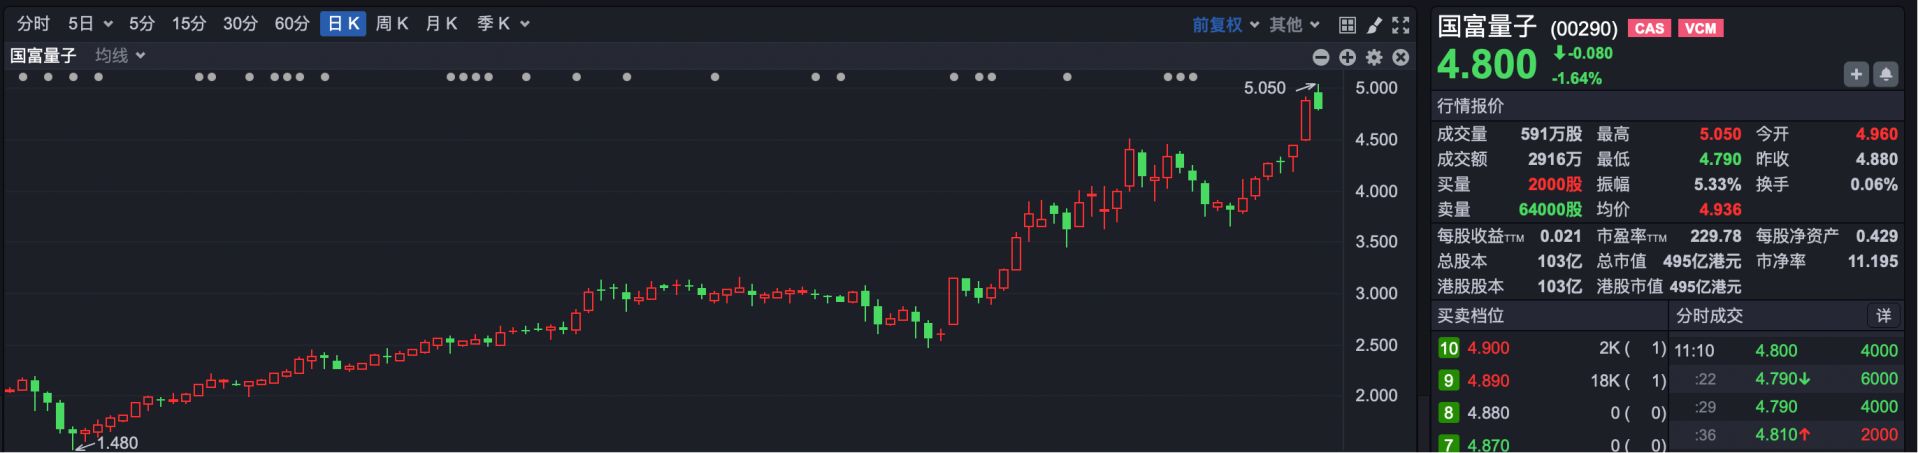Screen dimensions: 1918x453
Task: Select the drawing brush tool
Action: point(1374,25)
